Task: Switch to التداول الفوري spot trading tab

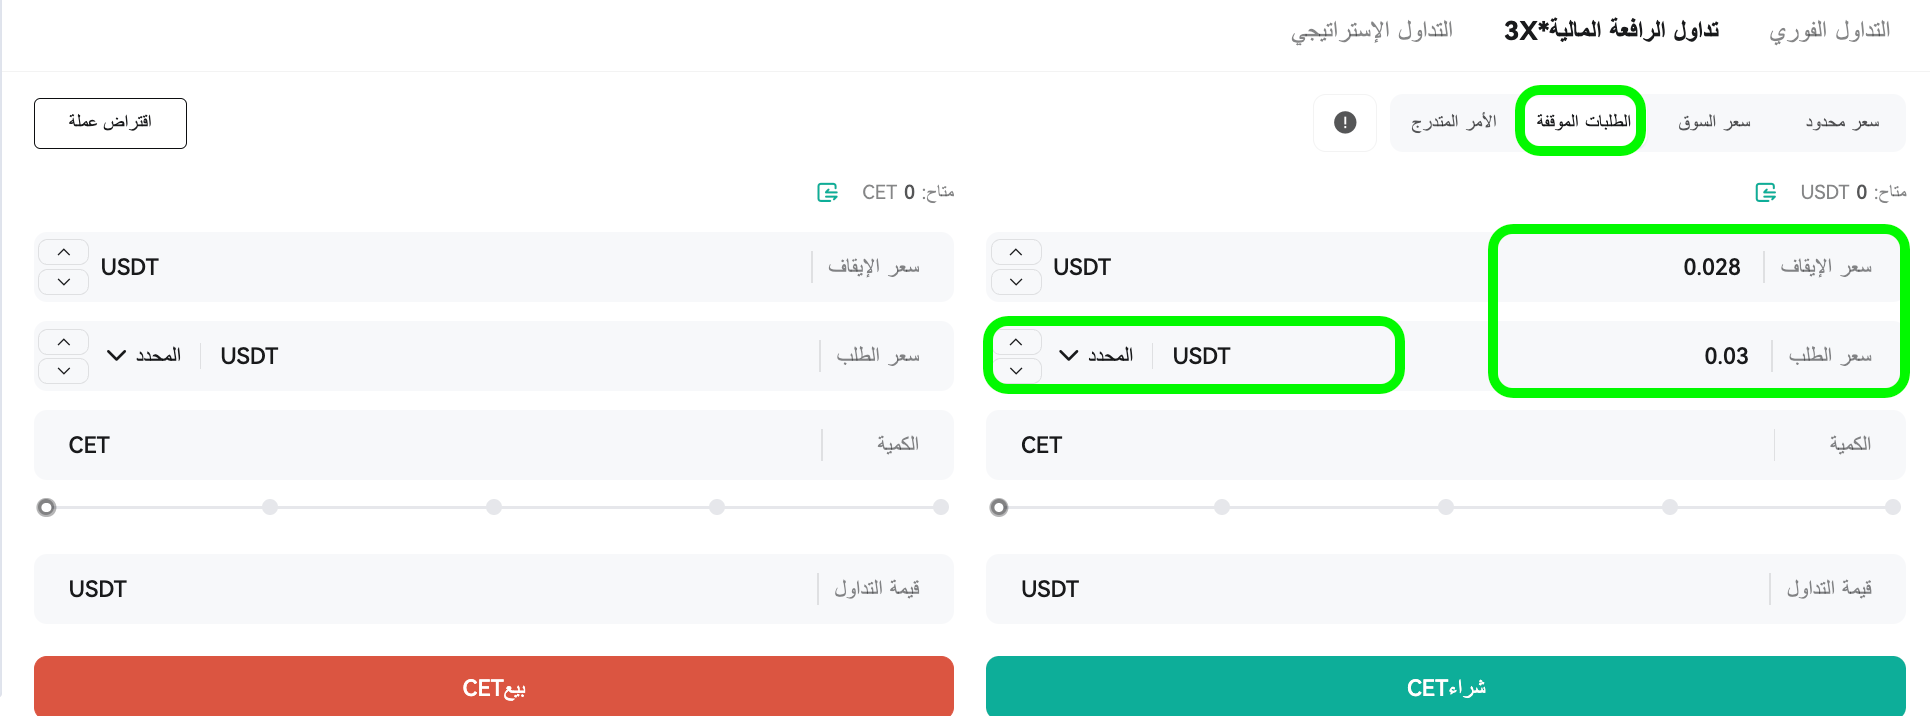Action: [1829, 31]
